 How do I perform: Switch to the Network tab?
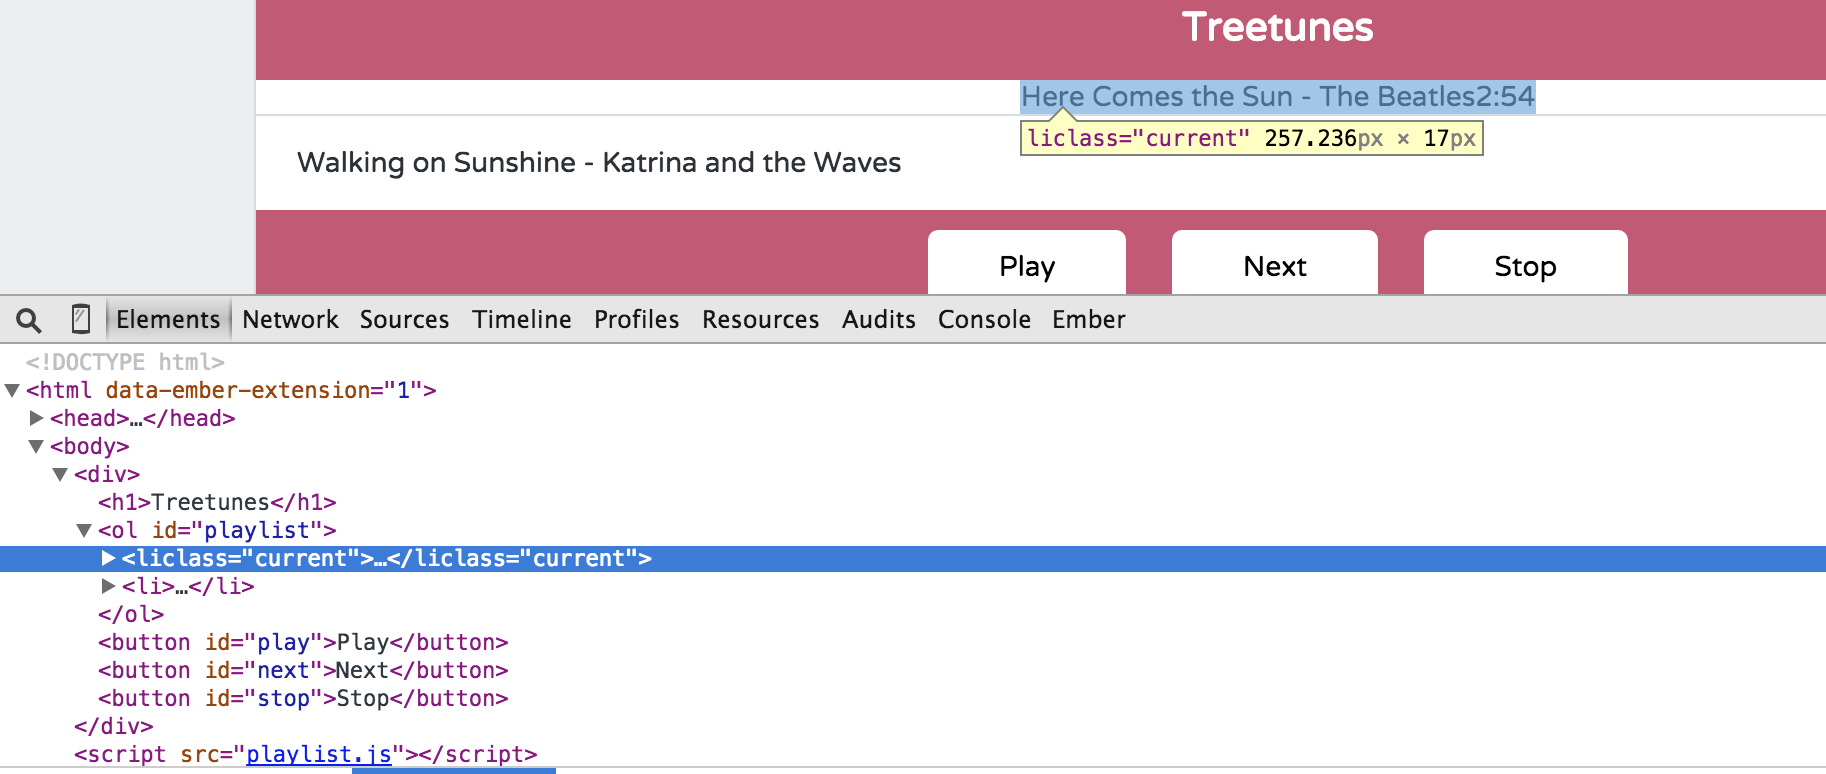pyautogui.click(x=290, y=320)
